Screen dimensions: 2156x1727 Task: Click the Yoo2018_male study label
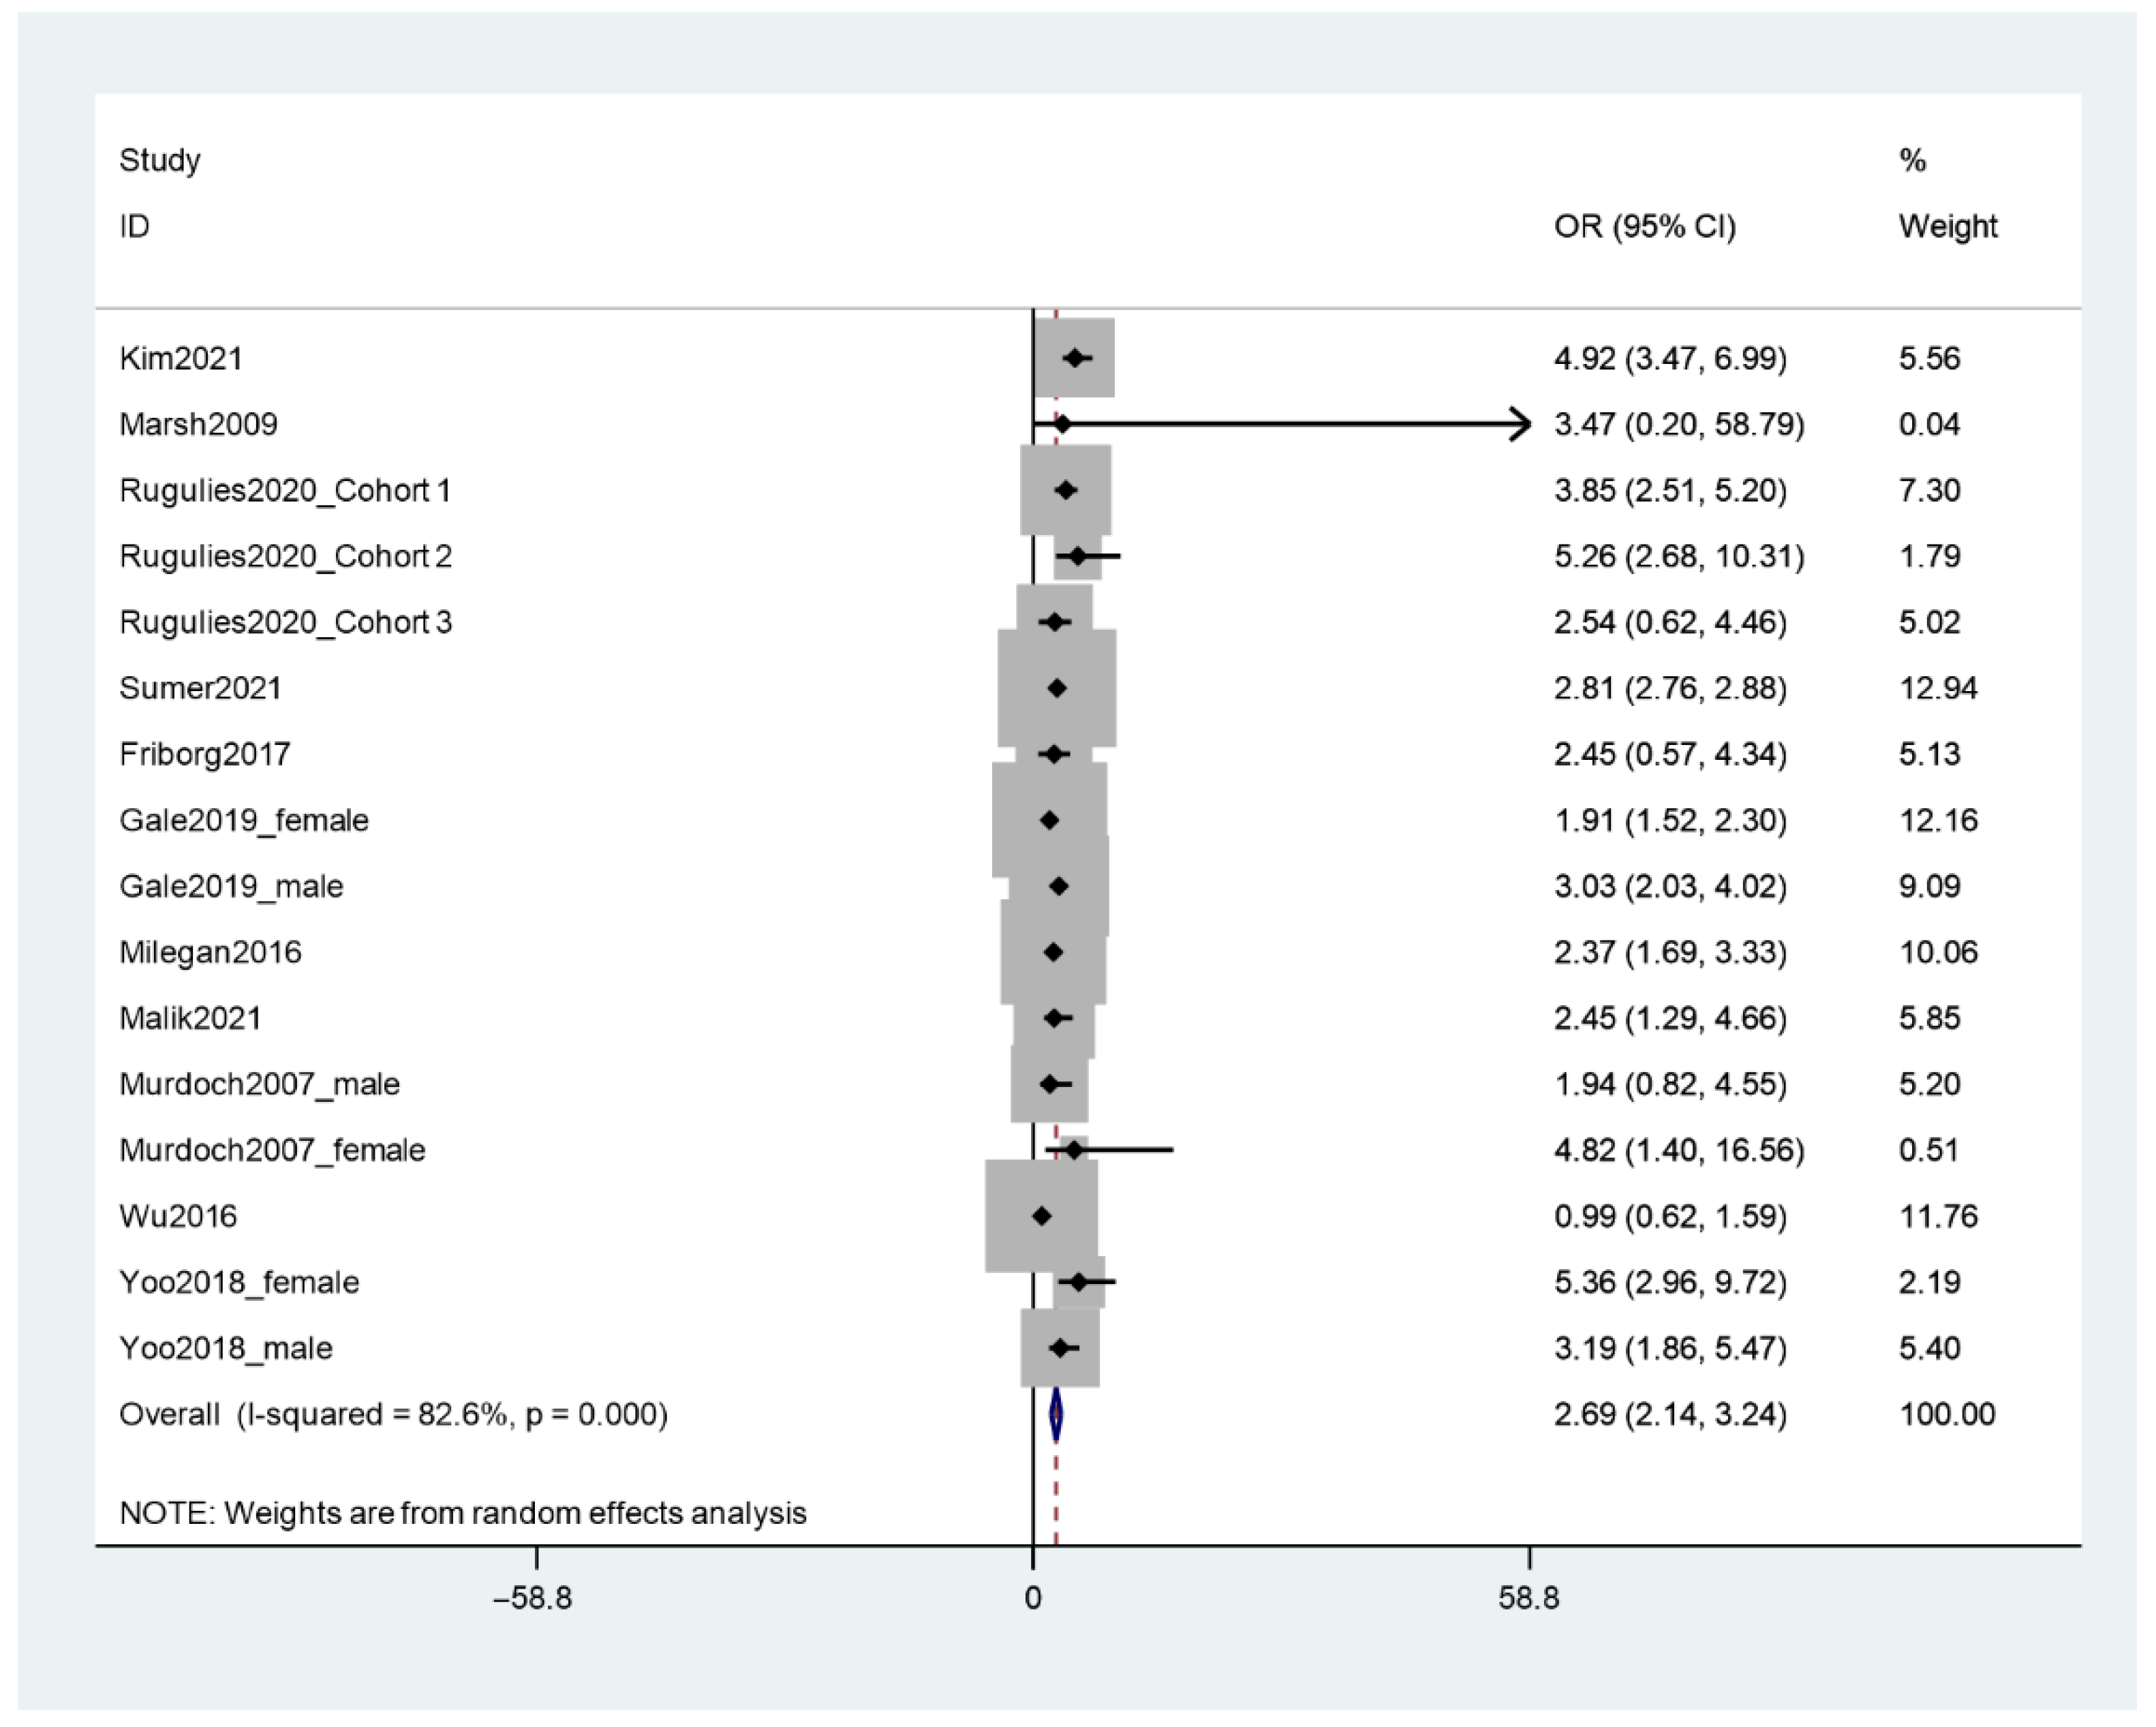[x=225, y=1348]
